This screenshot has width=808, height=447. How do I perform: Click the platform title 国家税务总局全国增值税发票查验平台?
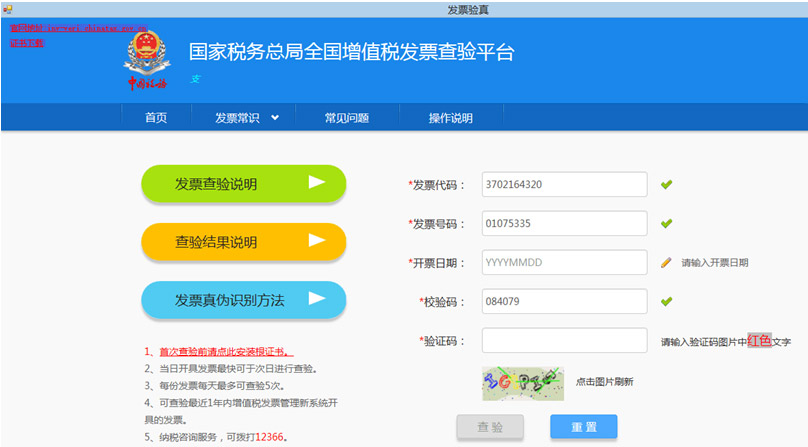point(351,52)
